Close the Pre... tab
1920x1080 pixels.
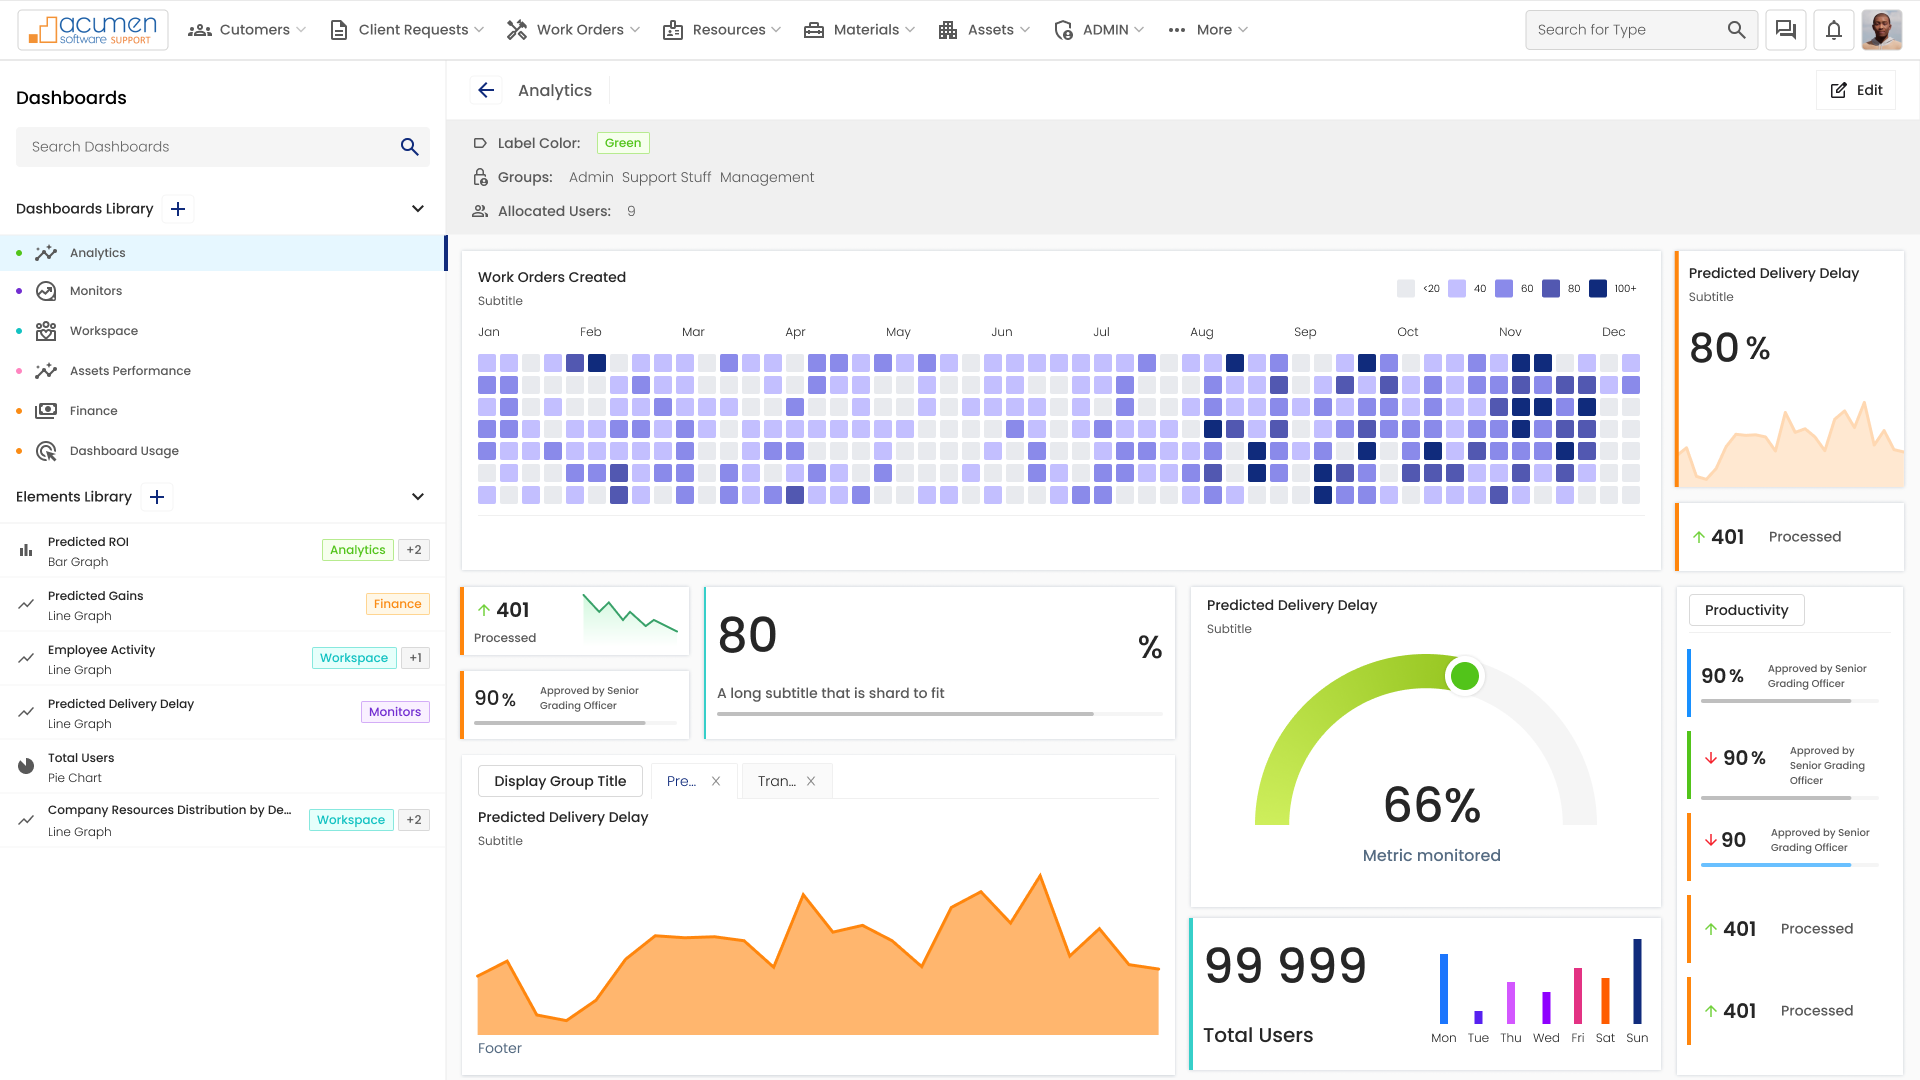716,781
